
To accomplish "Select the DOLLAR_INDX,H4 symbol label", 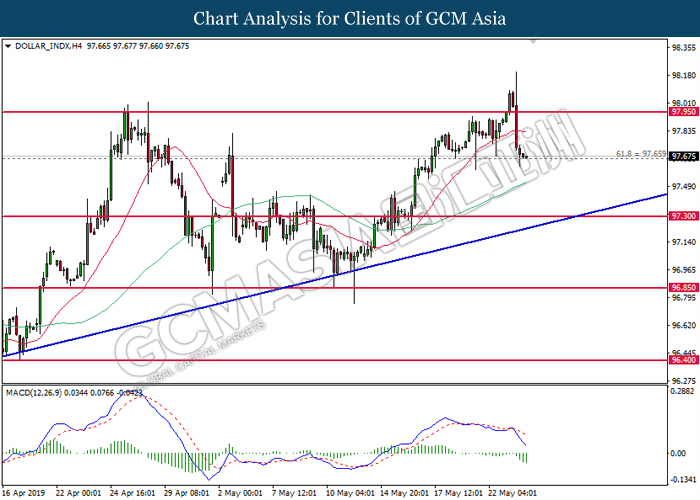I will (x=44, y=46).
